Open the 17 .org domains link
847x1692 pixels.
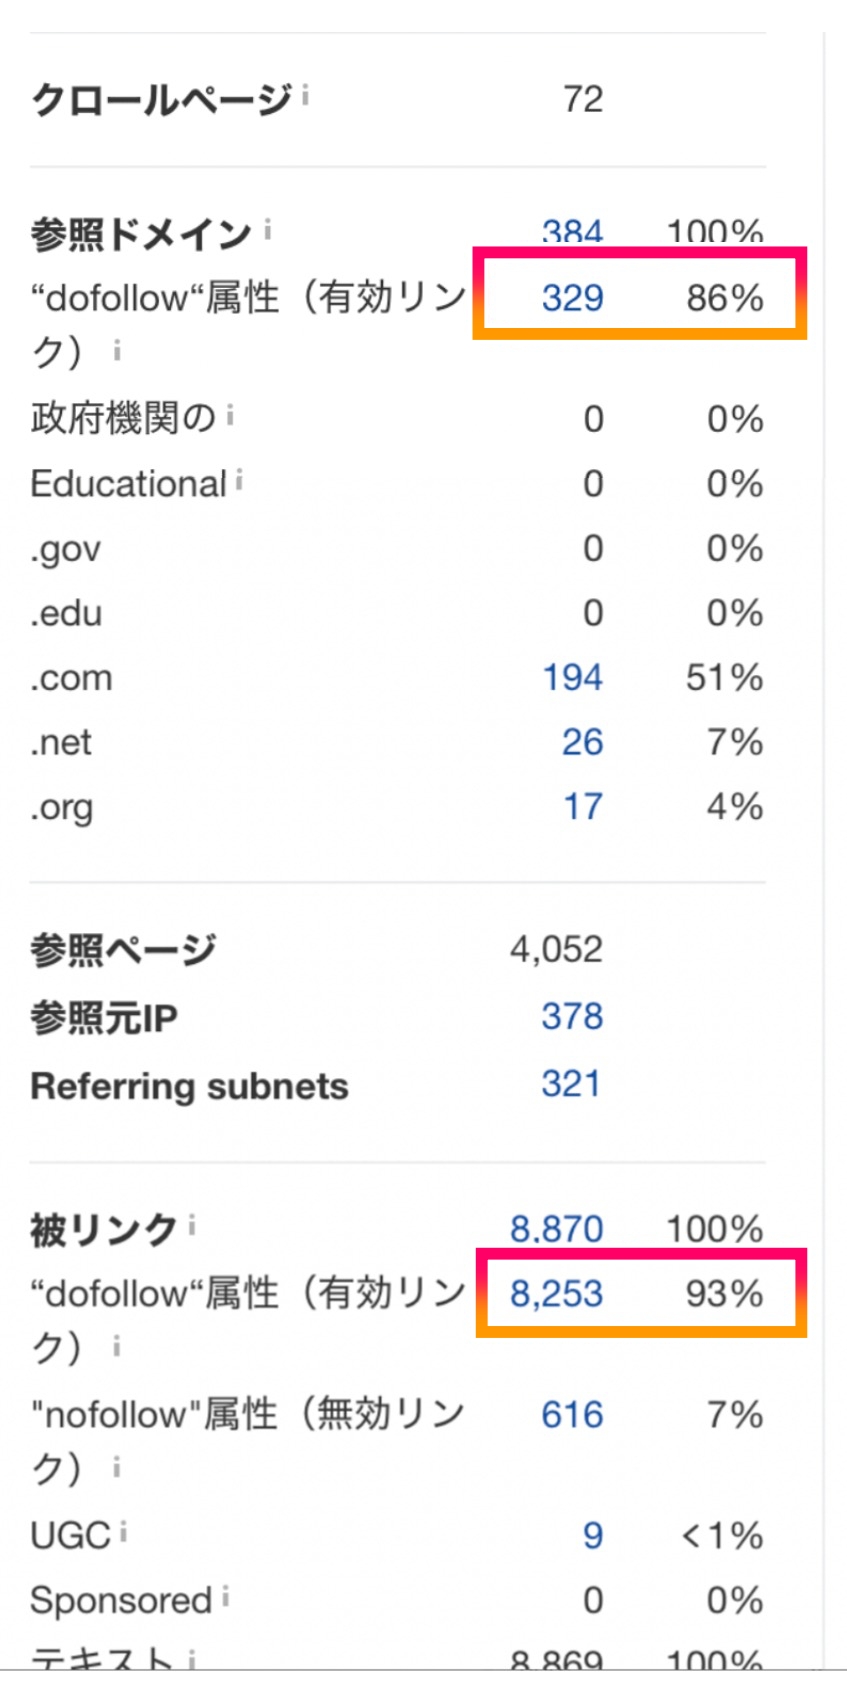coord(583,806)
